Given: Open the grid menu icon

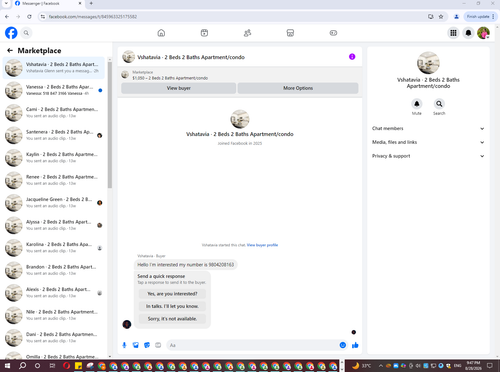Looking at the screenshot, I should (453, 33).
